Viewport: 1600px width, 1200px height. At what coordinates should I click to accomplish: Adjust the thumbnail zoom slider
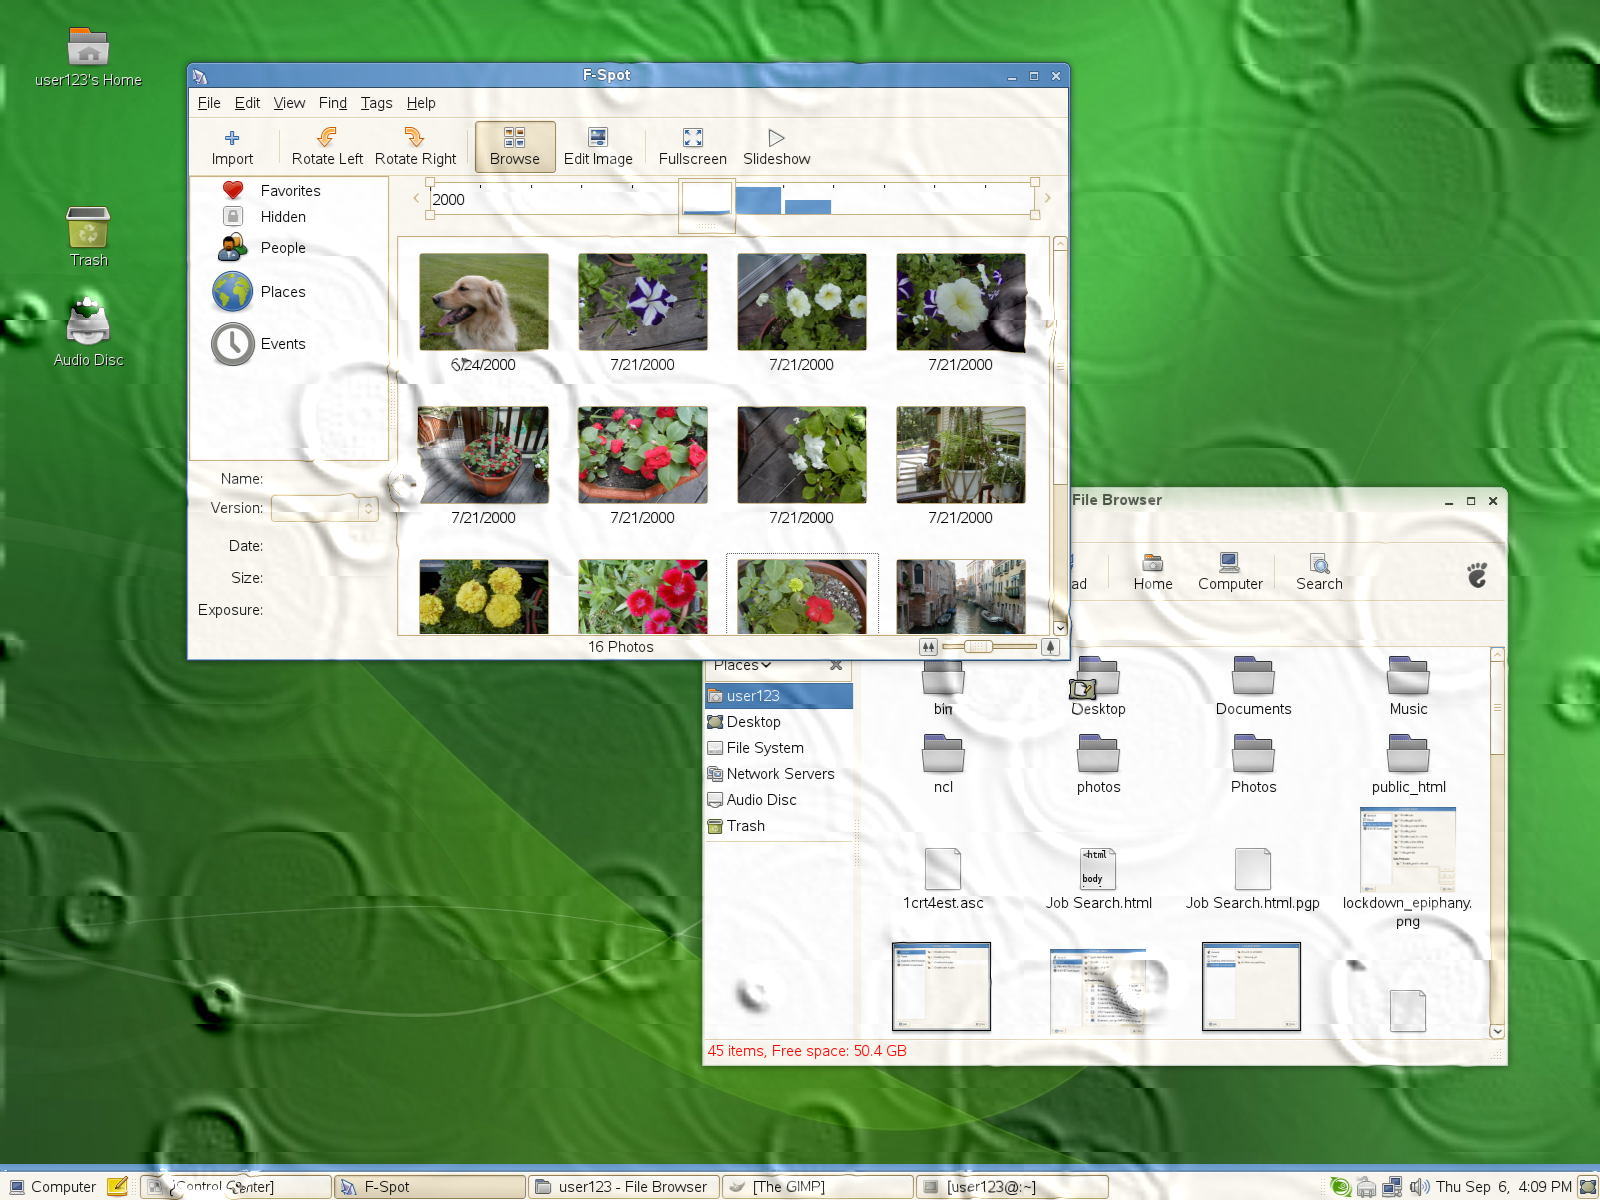(x=980, y=647)
